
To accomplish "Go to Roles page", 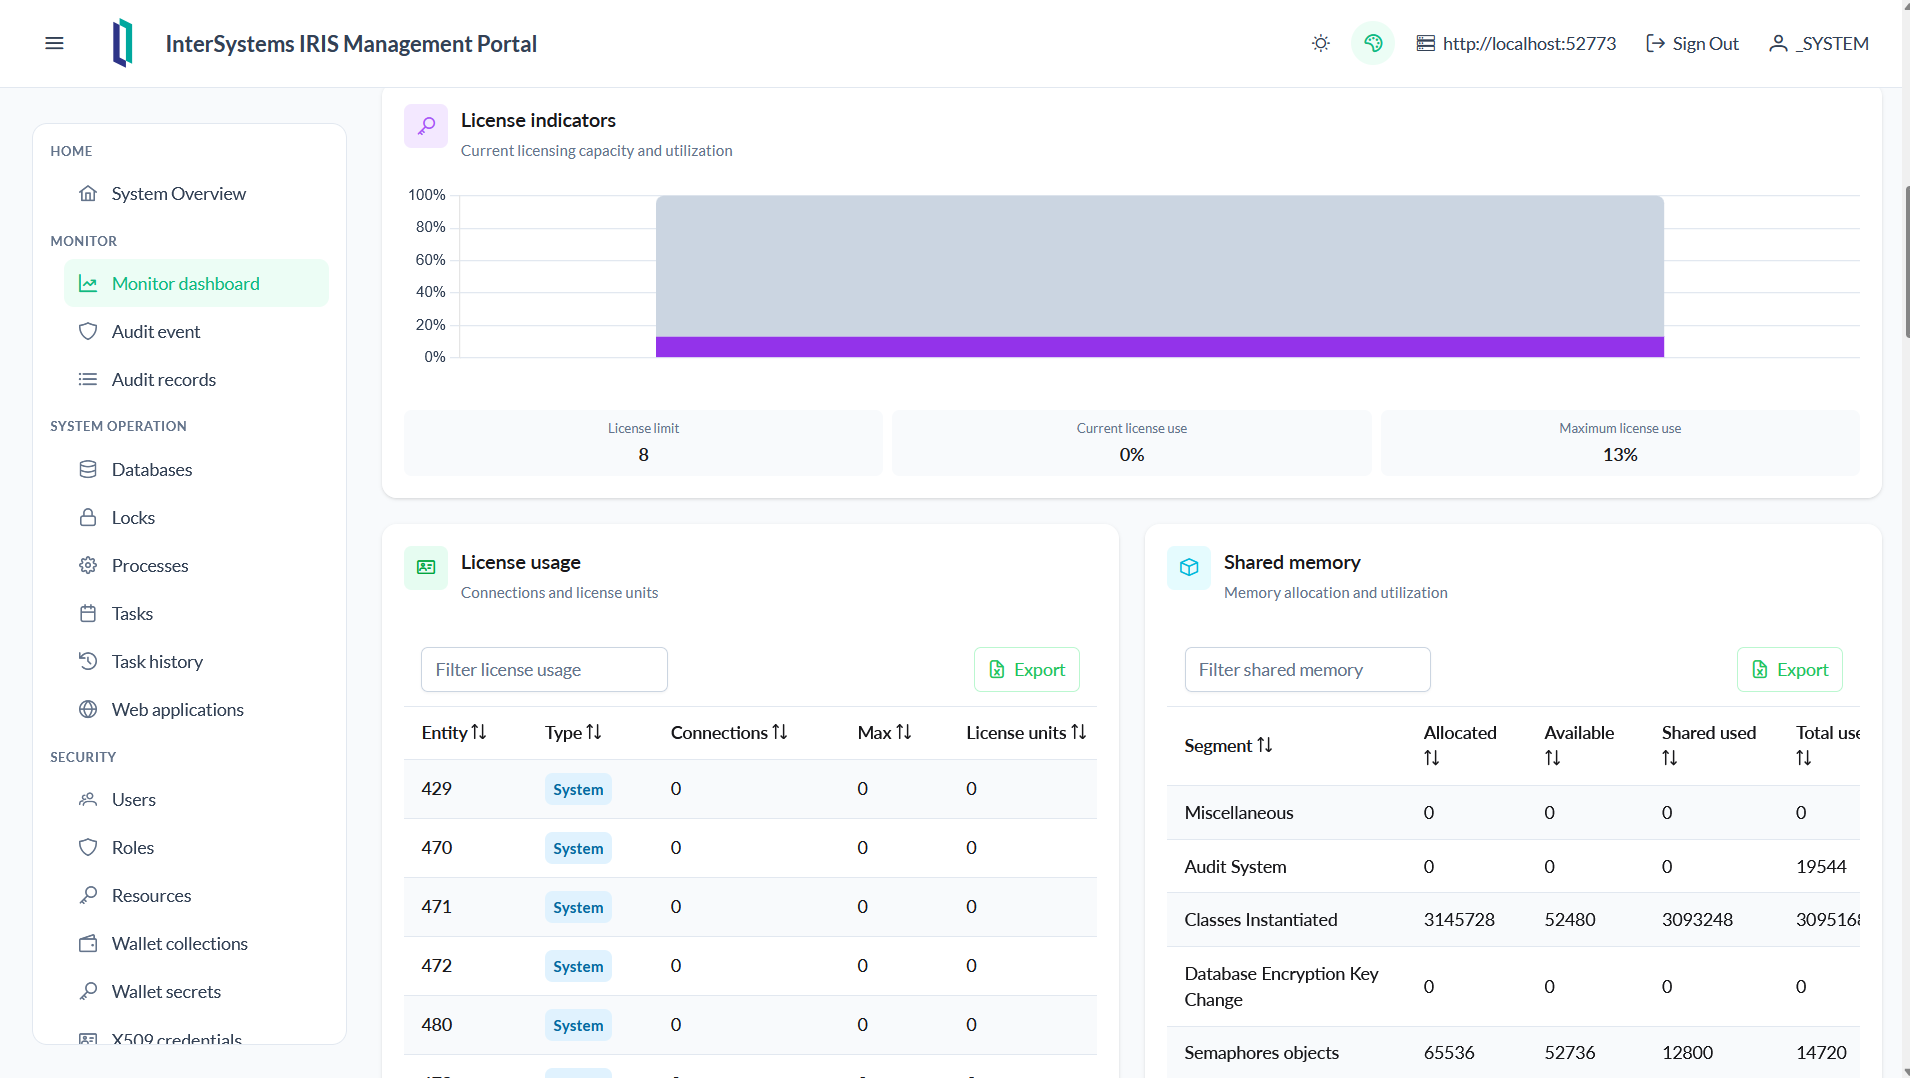I will point(196,847).
